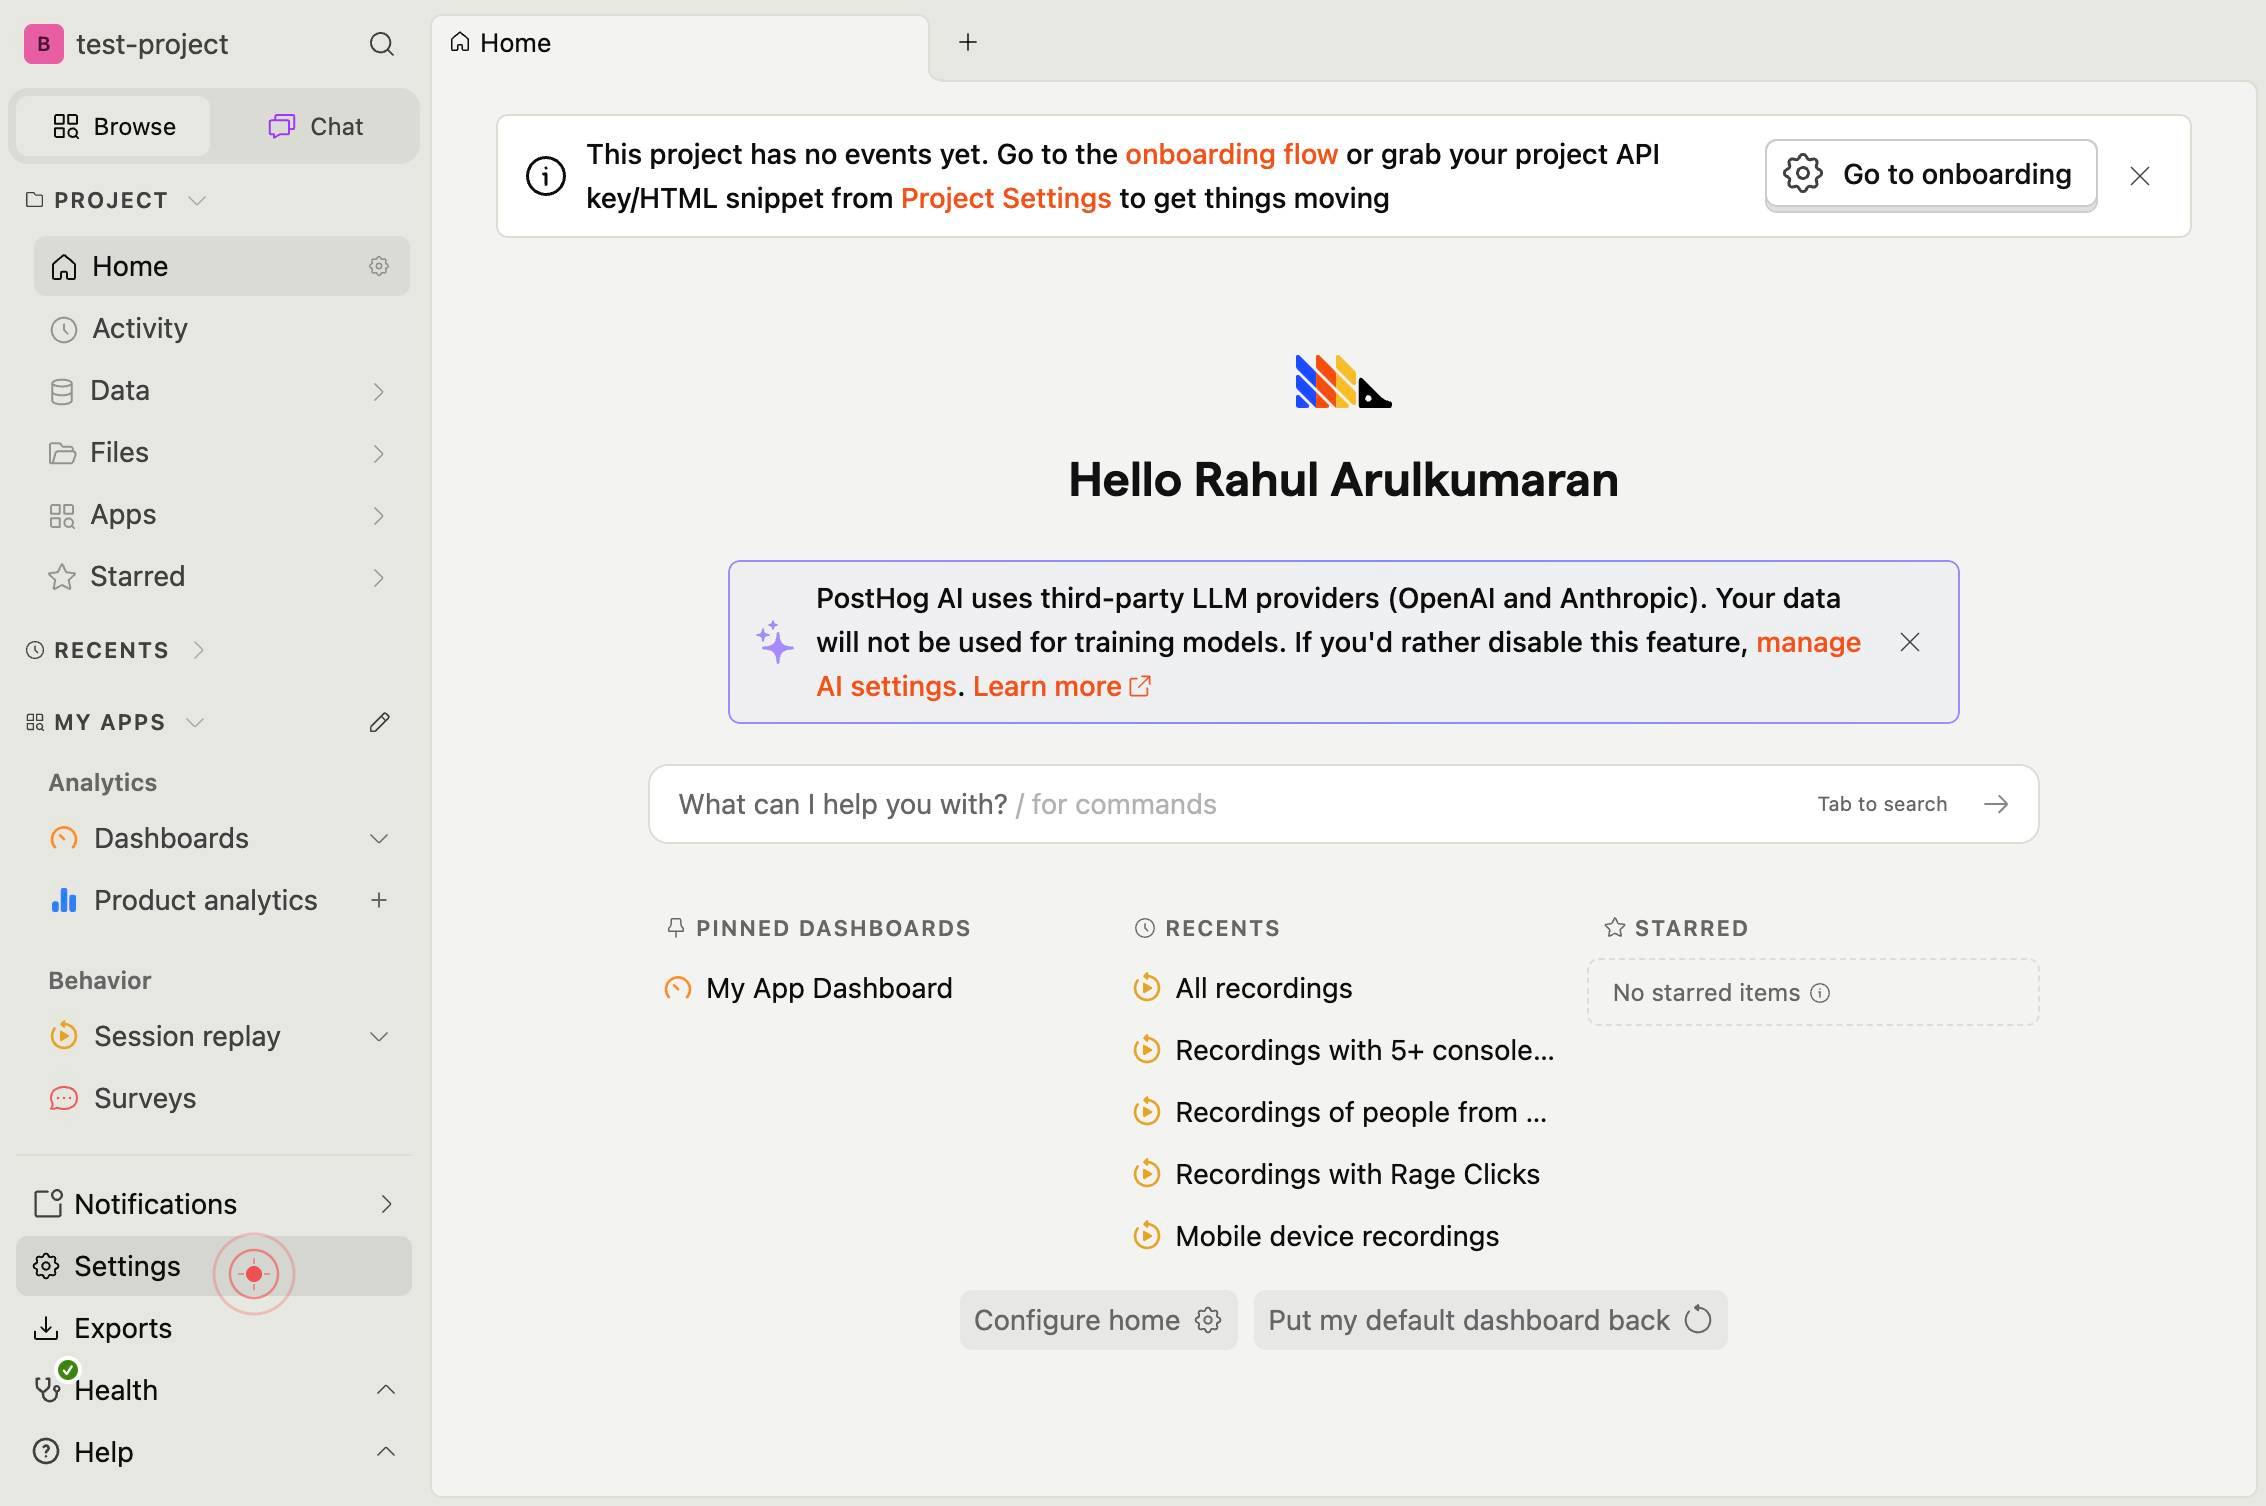Image resolution: width=2266 pixels, height=1506 pixels.
Task: Click the test-project name switcher
Action: [152, 44]
